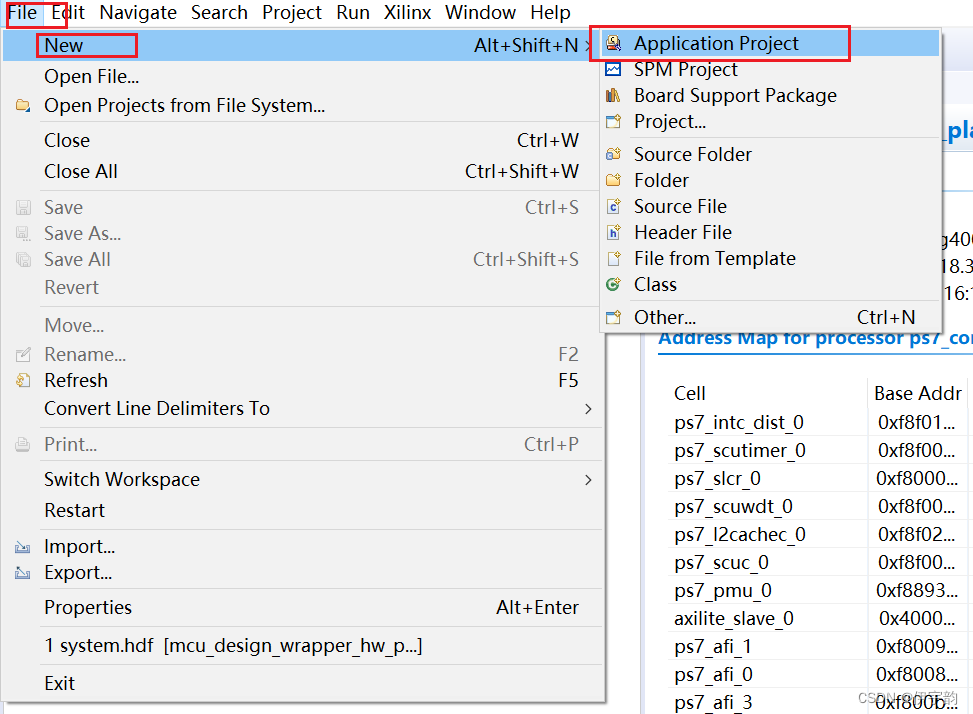The height and width of the screenshot is (714, 973).
Task: Select the ps7_intc_dist_0 cell row
Action: [x=739, y=423]
